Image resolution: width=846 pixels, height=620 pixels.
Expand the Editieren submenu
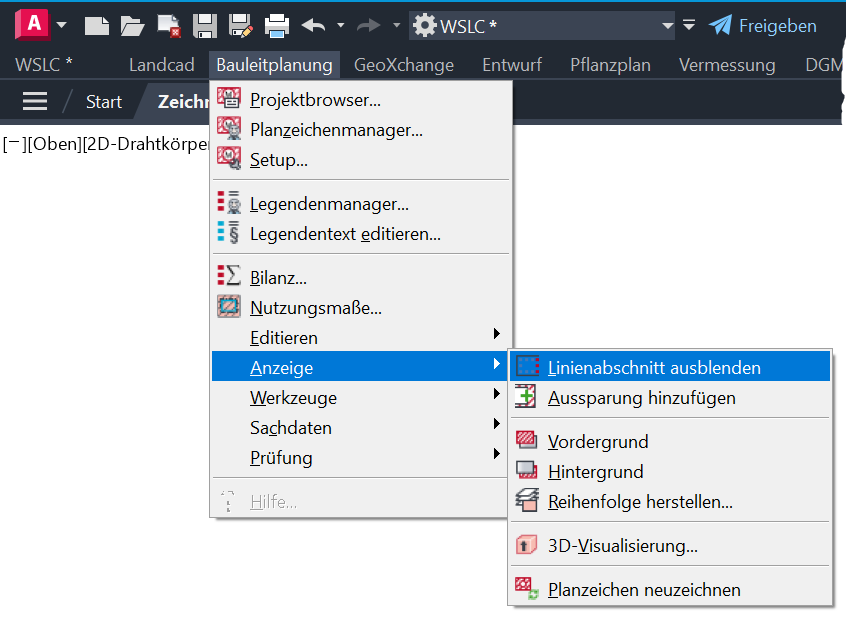(284, 338)
